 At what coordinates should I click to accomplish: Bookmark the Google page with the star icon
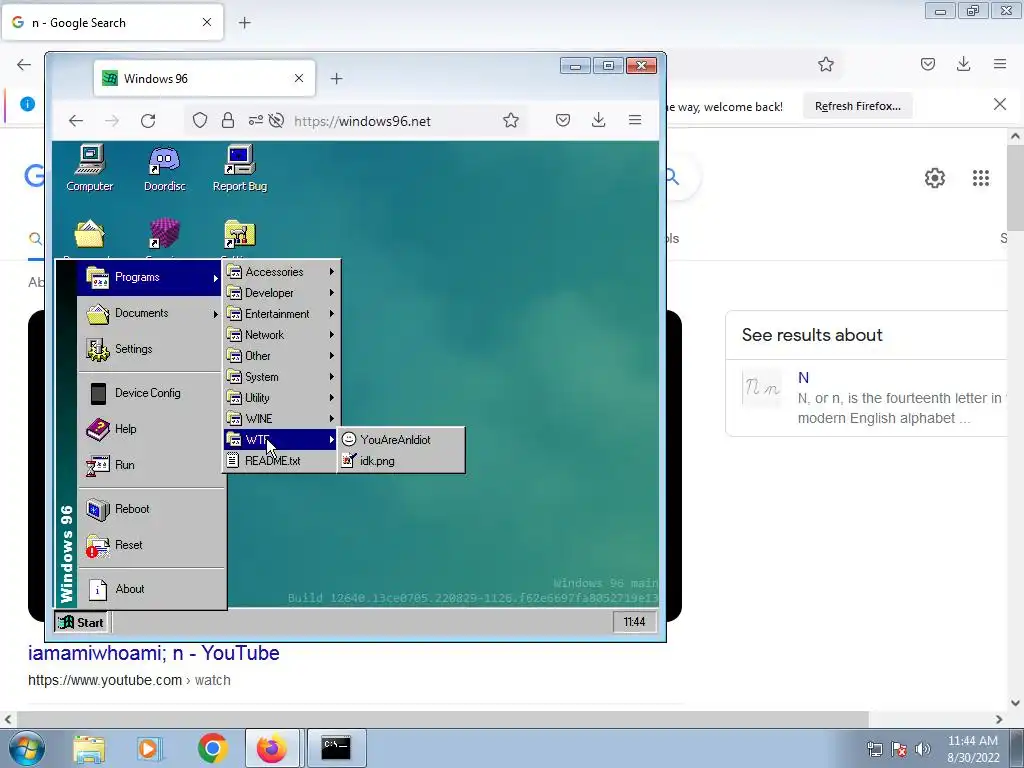coord(825,64)
